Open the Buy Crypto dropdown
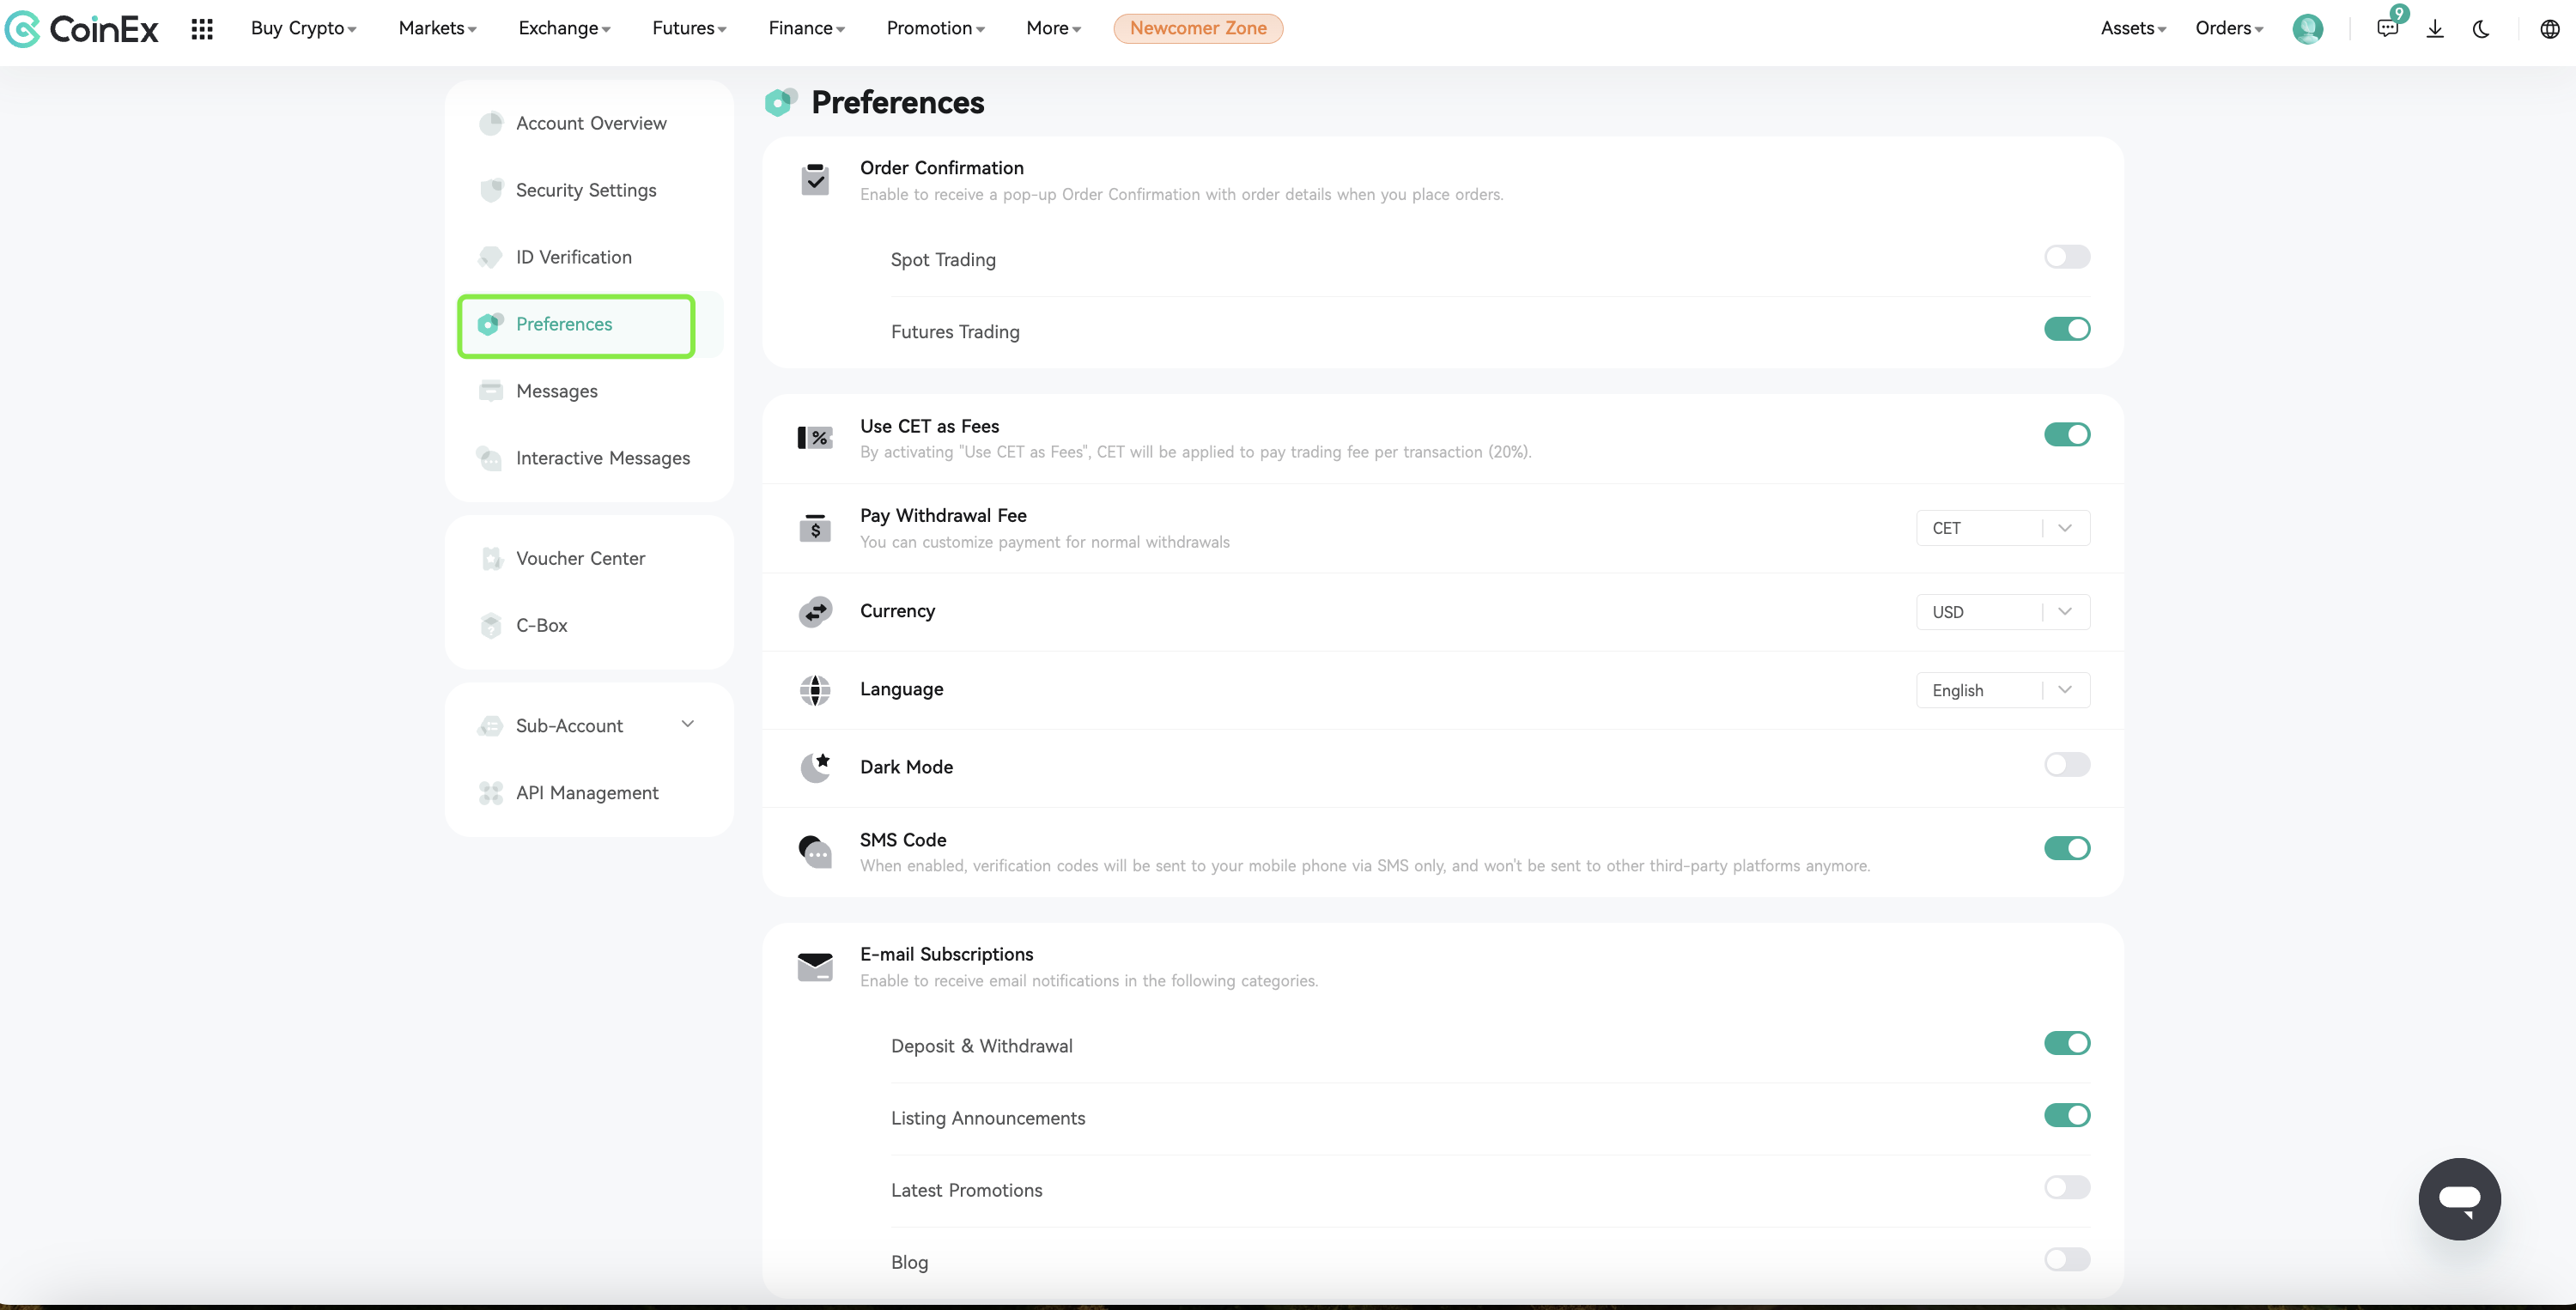 pyautogui.click(x=303, y=29)
